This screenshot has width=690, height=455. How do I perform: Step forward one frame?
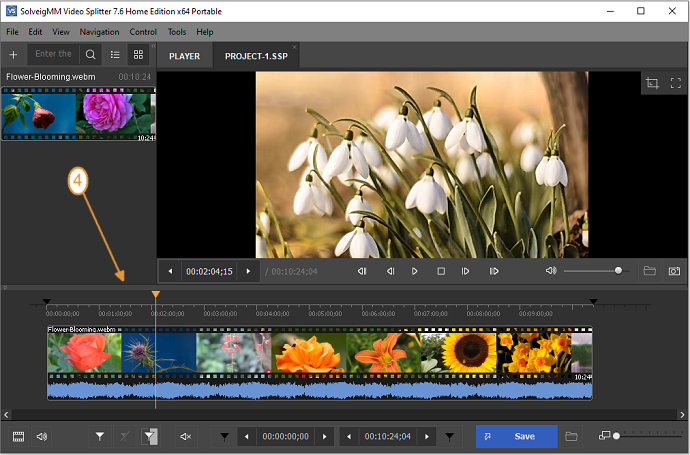[465, 272]
